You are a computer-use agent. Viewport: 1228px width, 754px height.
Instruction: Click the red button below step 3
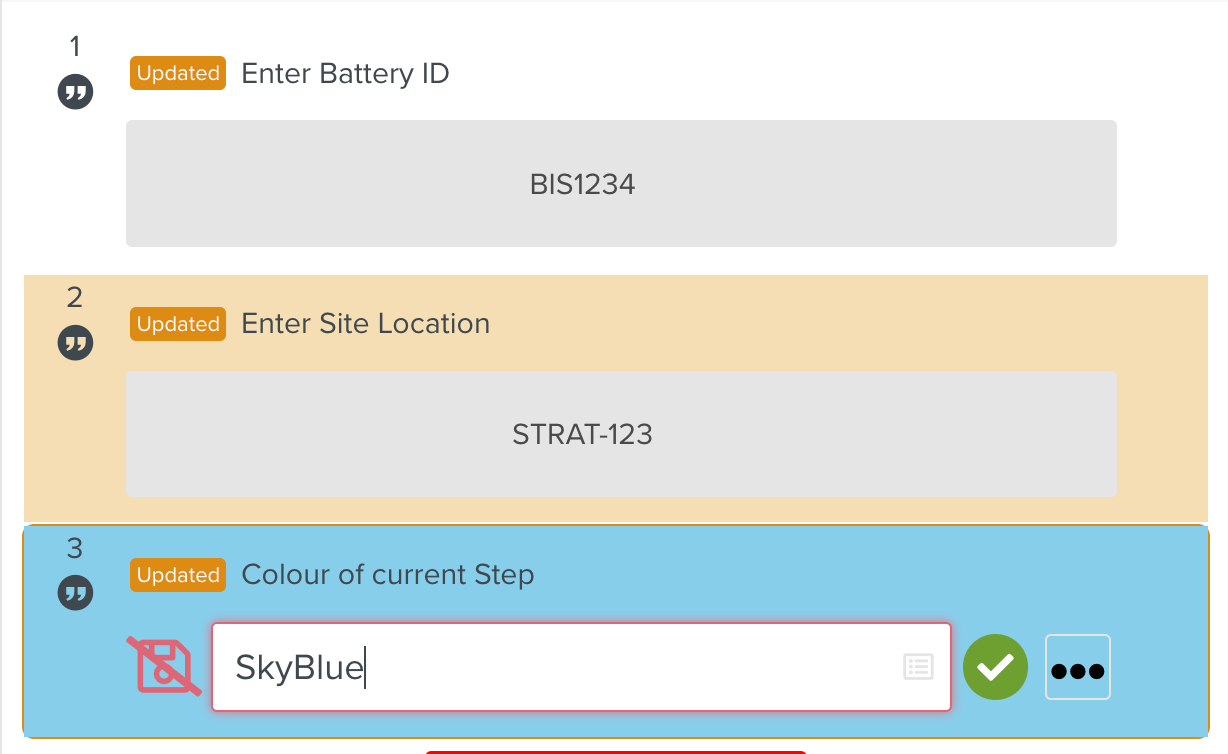615,751
